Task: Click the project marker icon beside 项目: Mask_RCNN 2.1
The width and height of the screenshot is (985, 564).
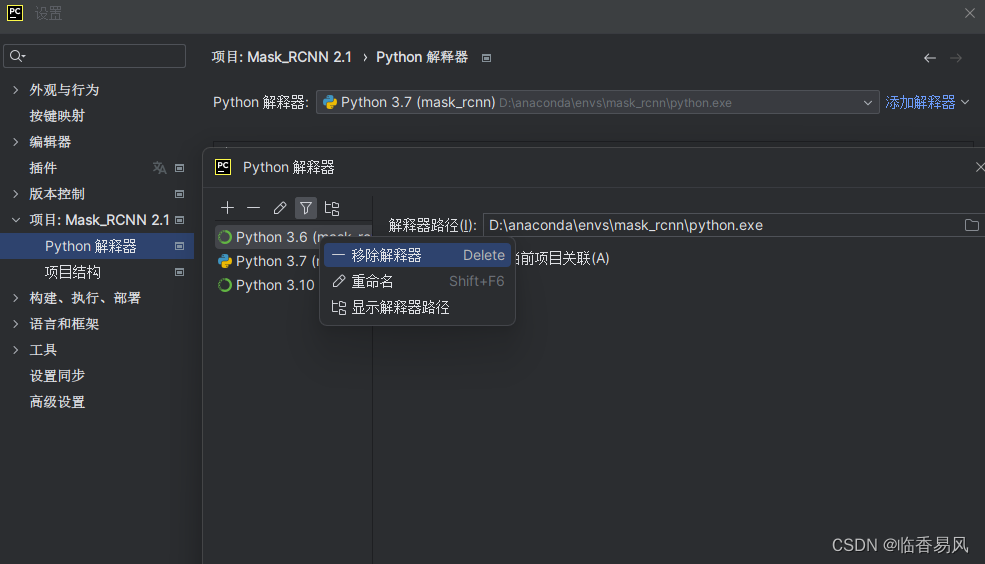Action: [x=180, y=220]
